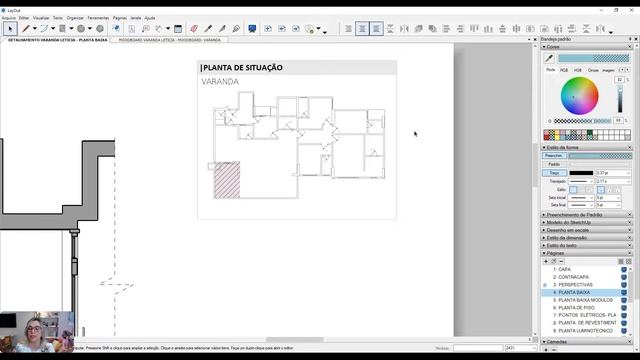Select the Circle tool
This screenshot has height=360, width=640.
click(x=81, y=29)
